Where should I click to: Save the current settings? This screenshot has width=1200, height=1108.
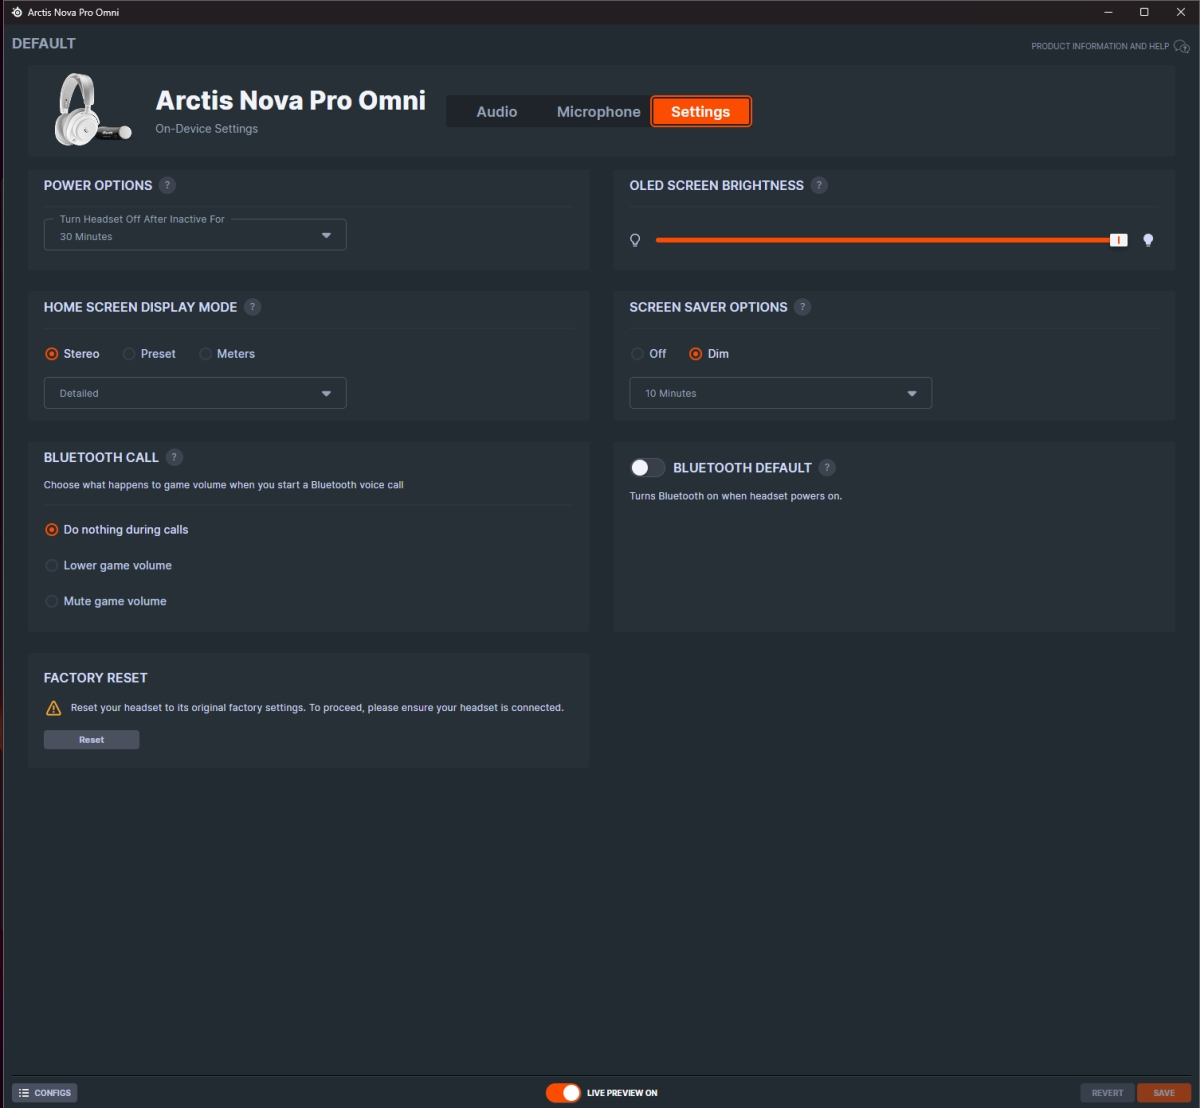tap(1164, 1093)
